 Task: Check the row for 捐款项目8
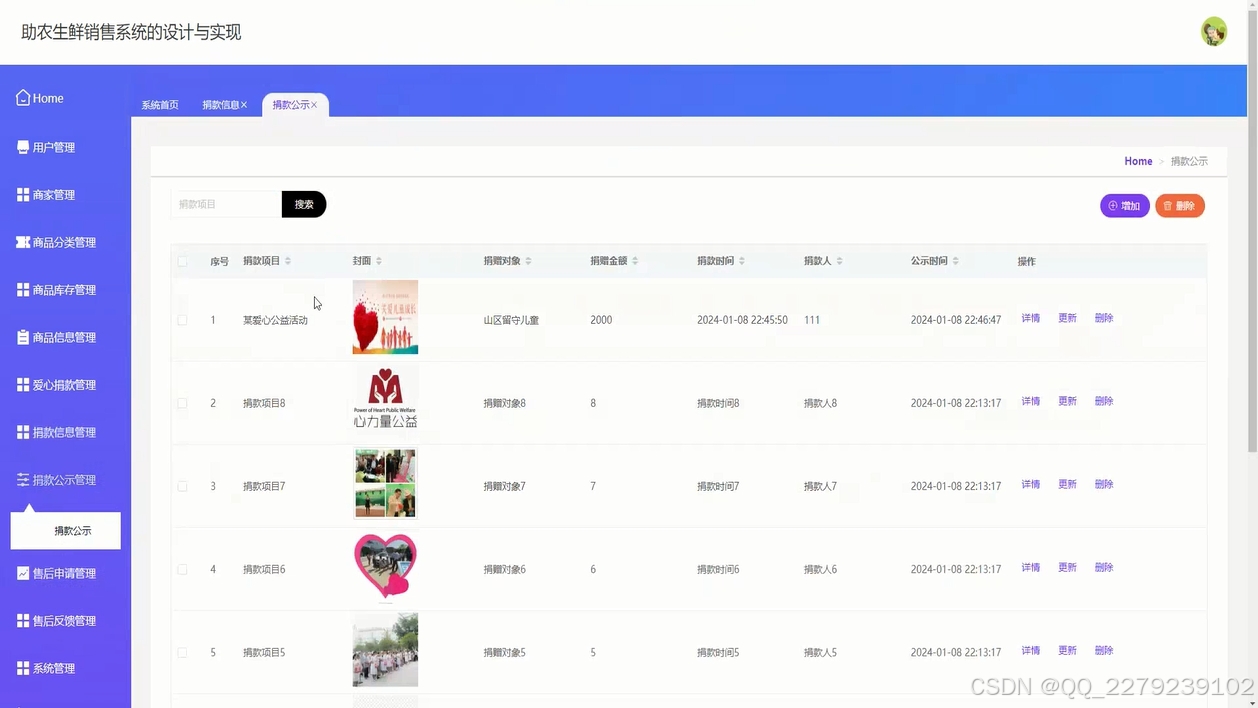point(182,403)
